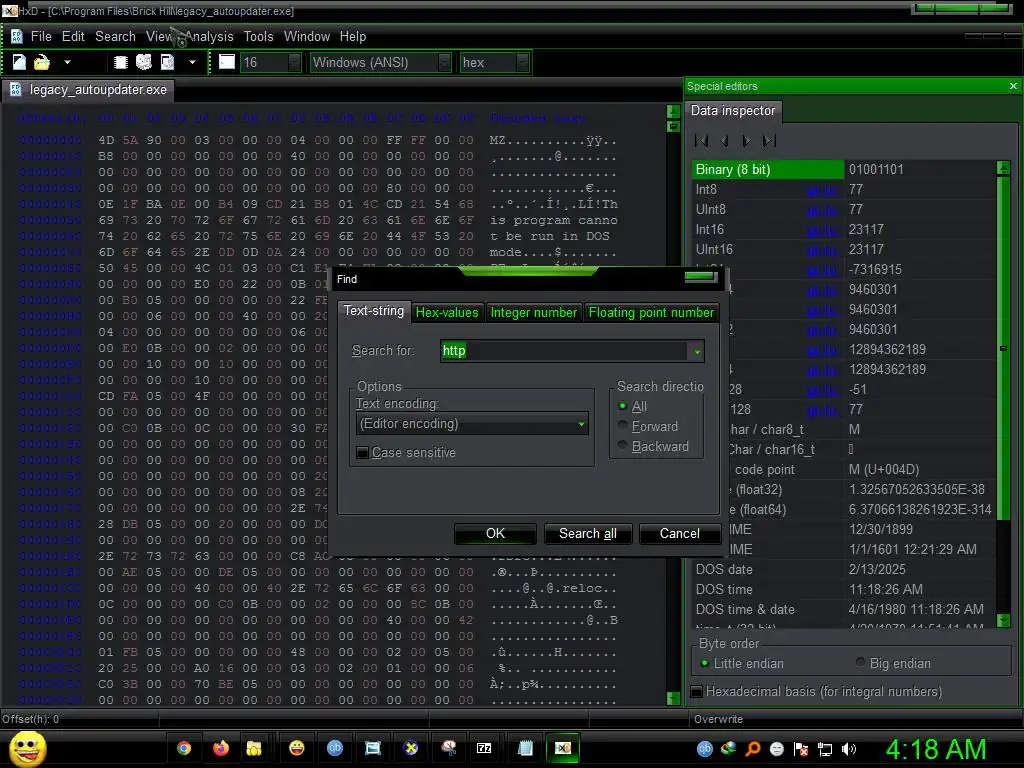Switch to the Floating point number tab
This screenshot has height=768, width=1024.
(651, 313)
